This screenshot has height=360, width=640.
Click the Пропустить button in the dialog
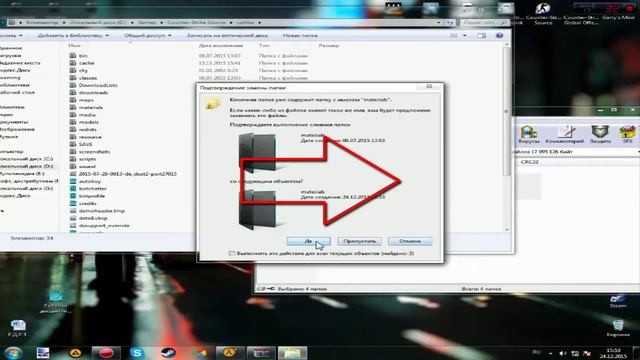click(x=360, y=241)
